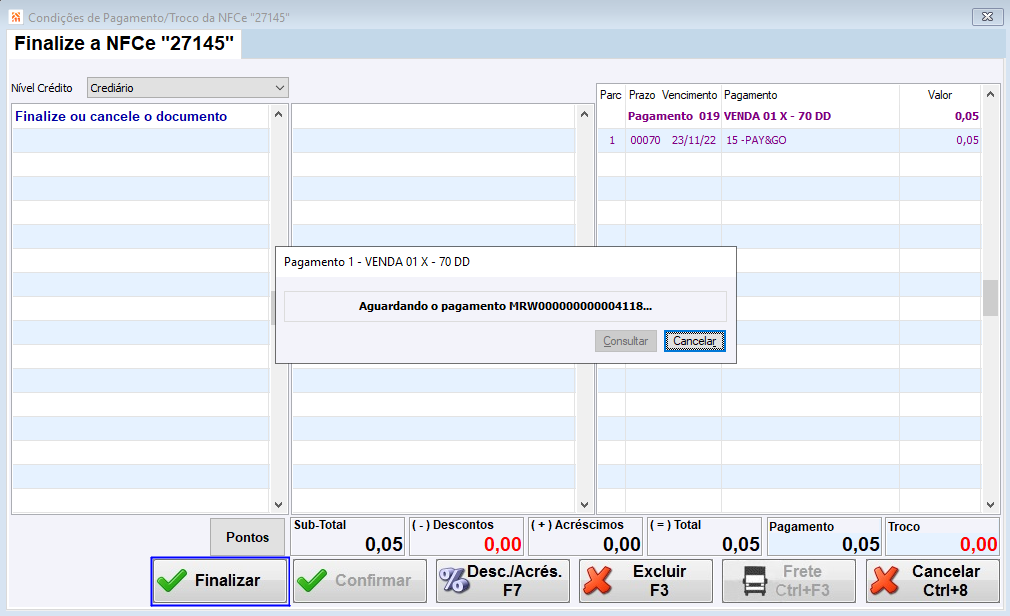Click the Sub-Total value field
1010x616 pixels.
(348, 537)
